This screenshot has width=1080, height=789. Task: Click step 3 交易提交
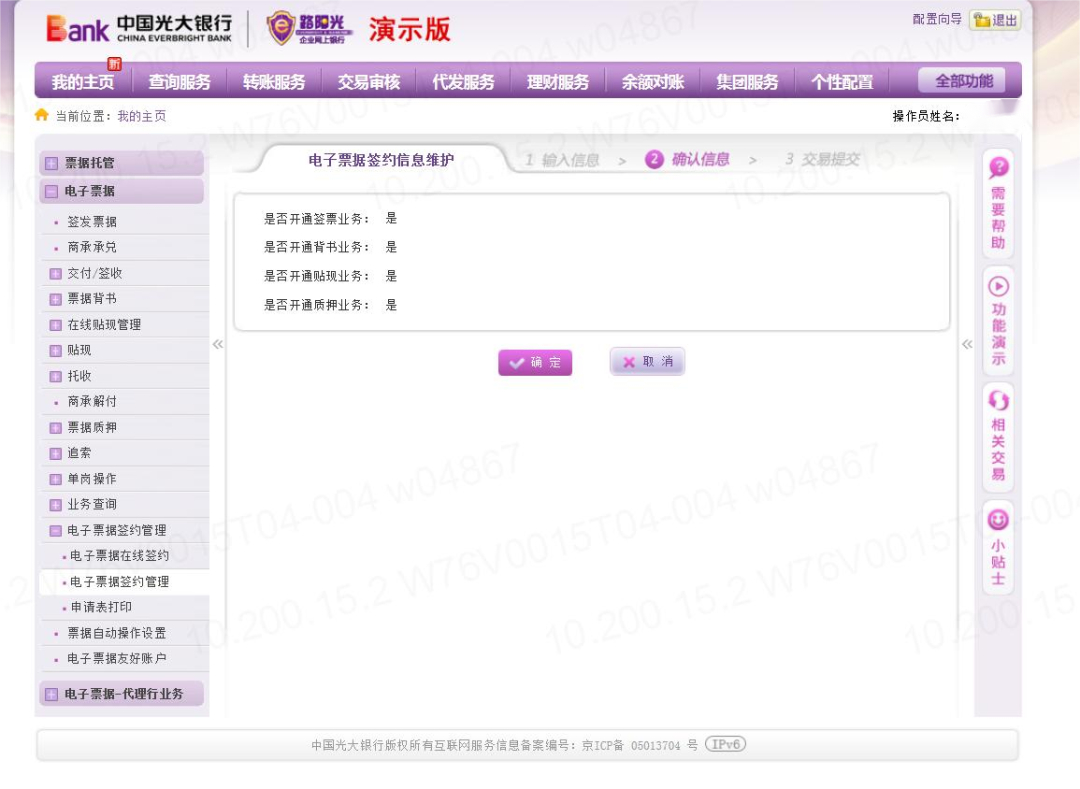point(822,159)
